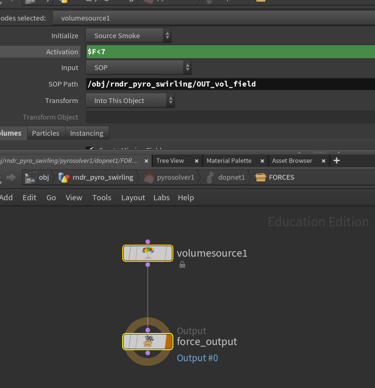
Task: Add a new pane tab with plus
Action: [x=336, y=161]
